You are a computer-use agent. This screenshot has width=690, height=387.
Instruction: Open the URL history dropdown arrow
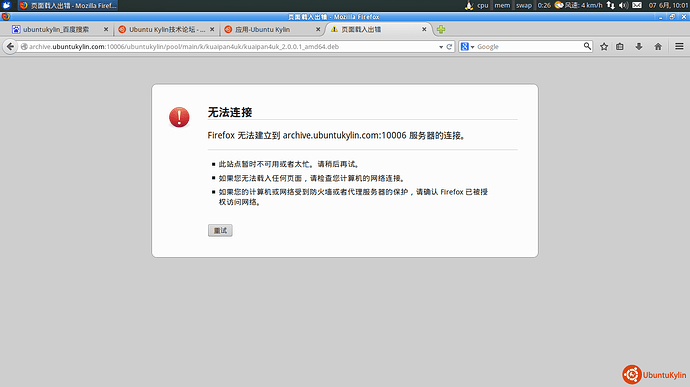(441, 47)
